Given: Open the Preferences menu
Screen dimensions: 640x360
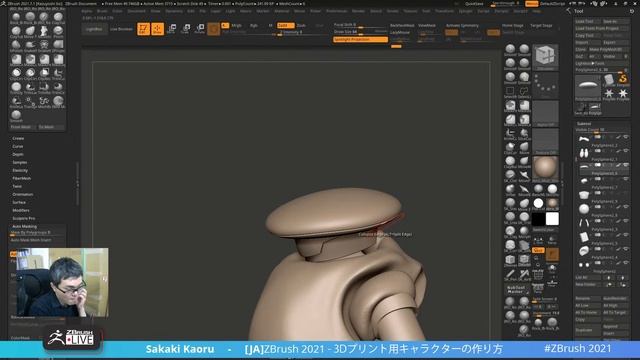Looking at the screenshot, I should click(336, 11).
